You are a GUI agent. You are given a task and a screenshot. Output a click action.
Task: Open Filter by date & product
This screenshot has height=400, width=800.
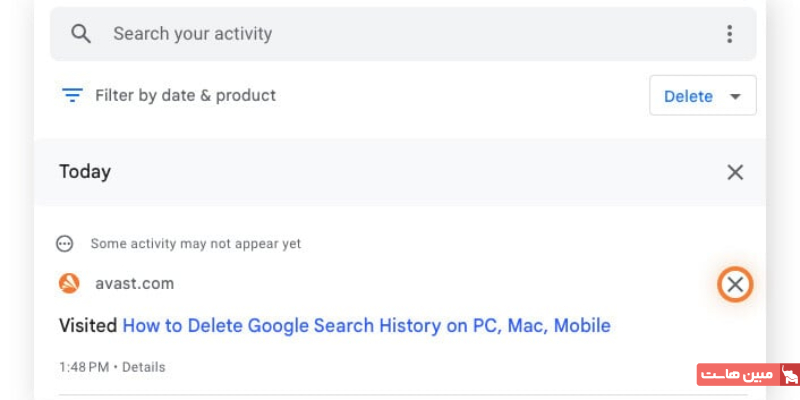tap(185, 96)
